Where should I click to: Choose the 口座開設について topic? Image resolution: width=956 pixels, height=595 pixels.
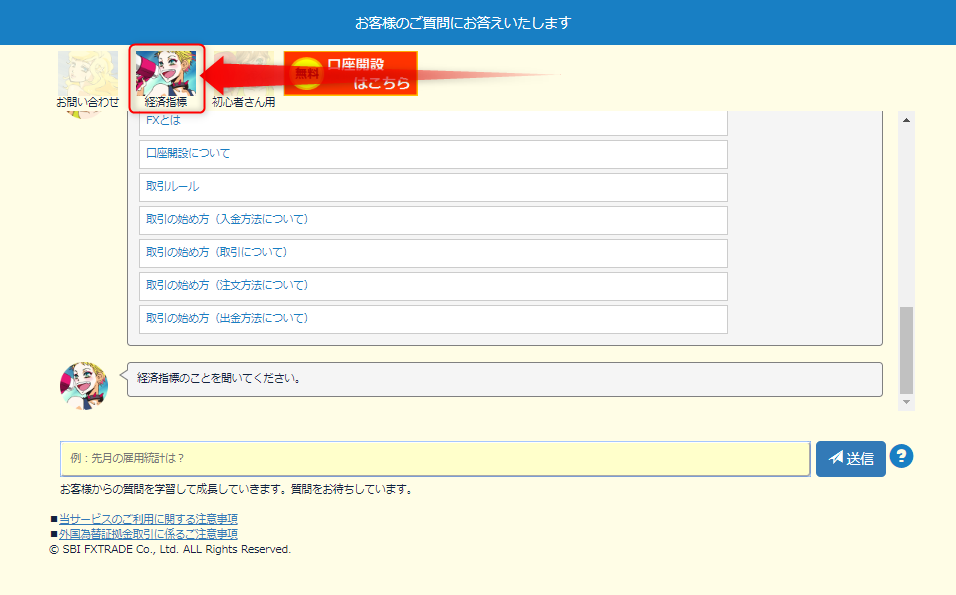(x=433, y=154)
